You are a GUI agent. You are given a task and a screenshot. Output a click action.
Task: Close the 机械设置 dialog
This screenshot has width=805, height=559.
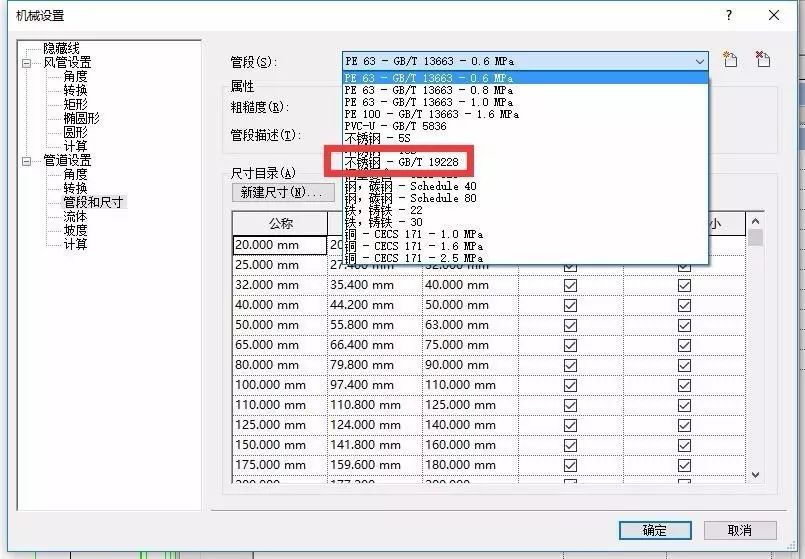point(774,15)
